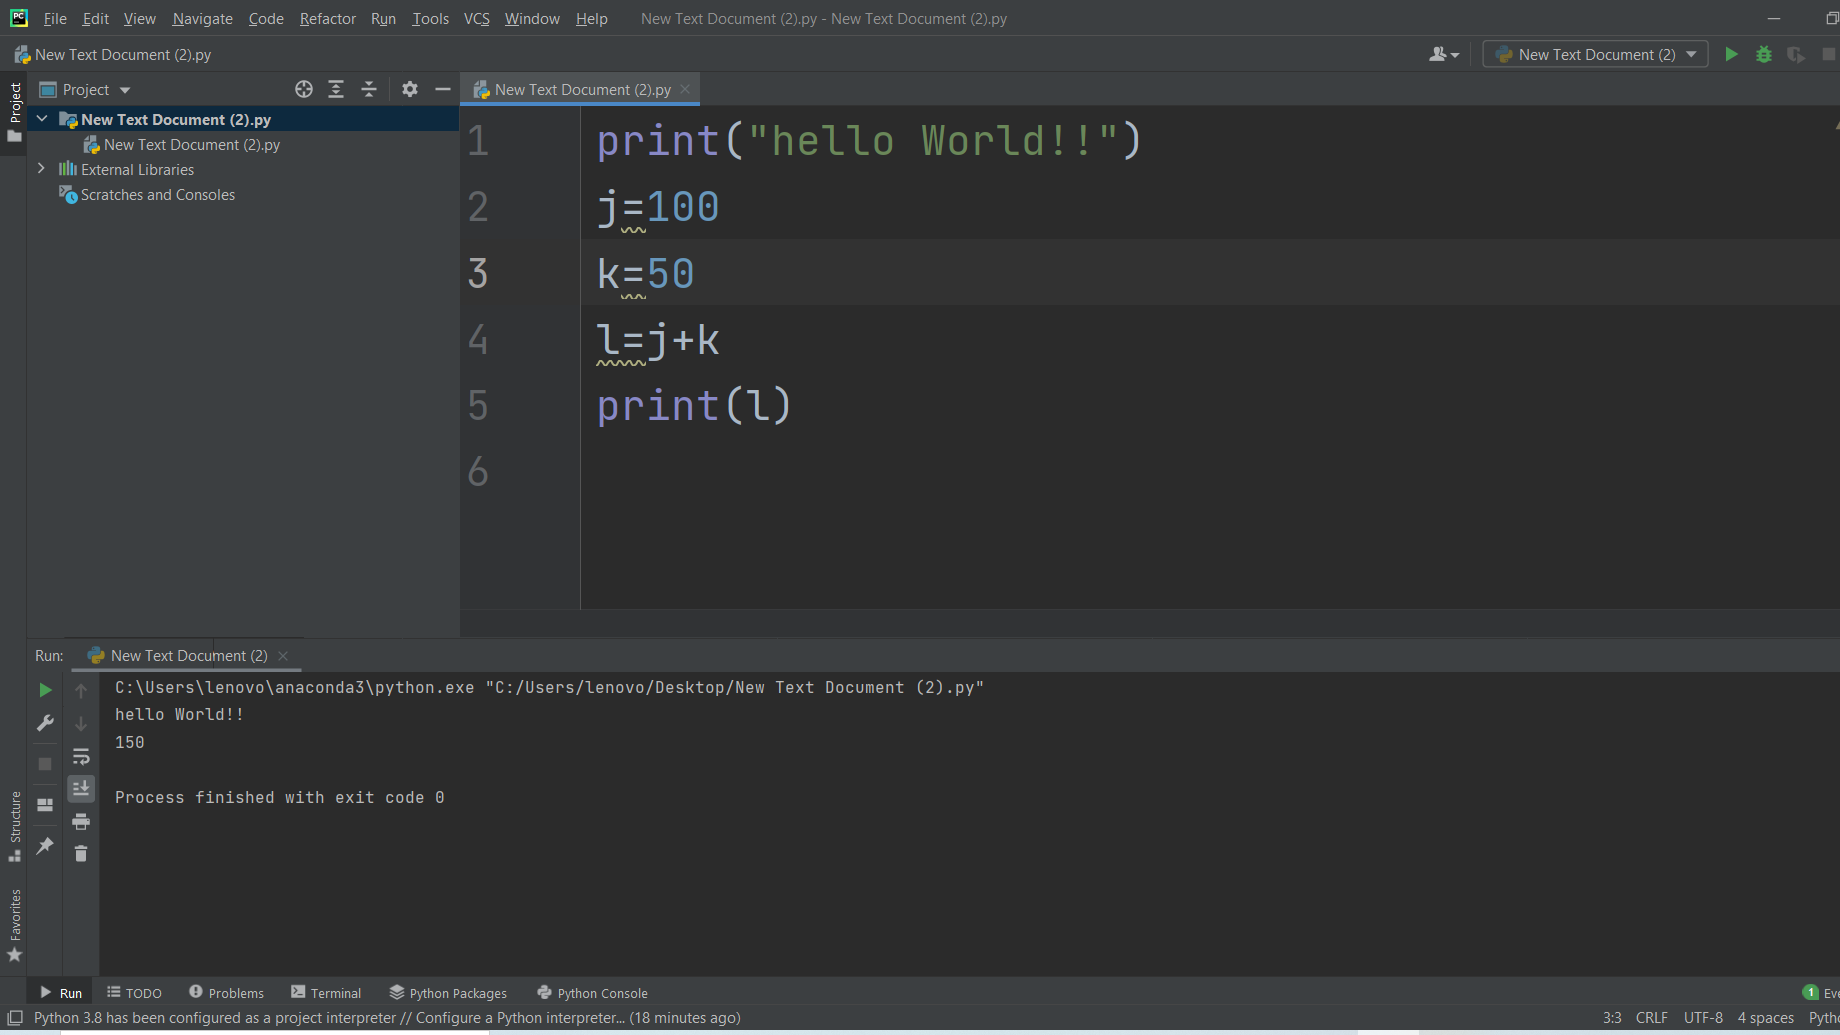Open run configuration wrench icon in Run panel
The height and width of the screenshot is (1035, 1840).
coord(45,723)
